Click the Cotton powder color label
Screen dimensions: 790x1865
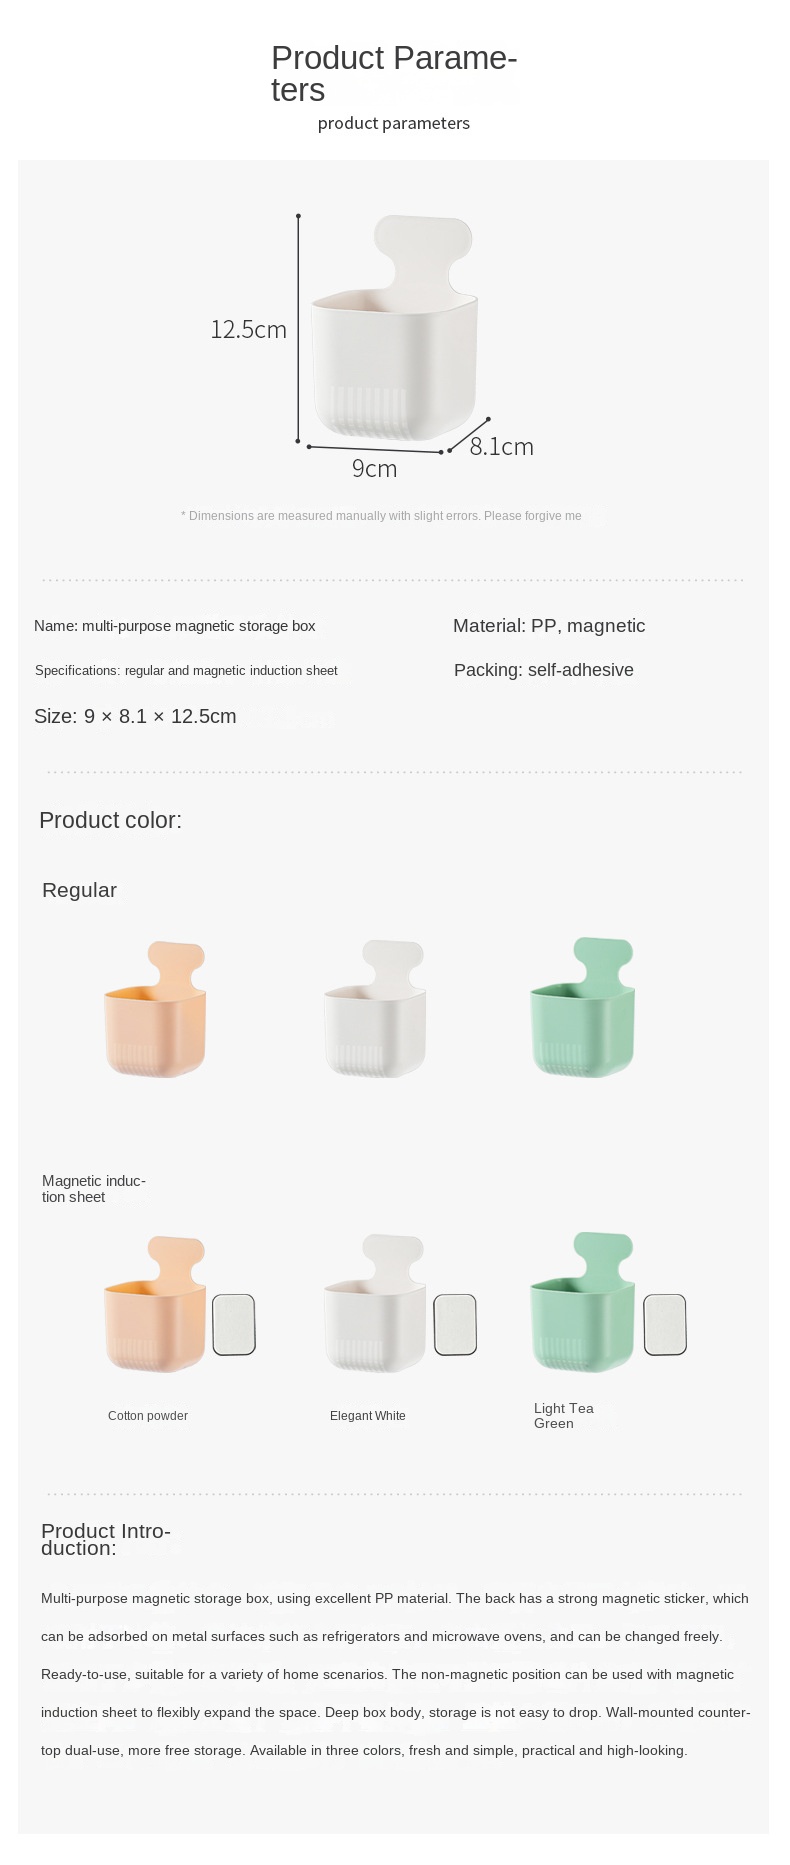(148, 1416)
